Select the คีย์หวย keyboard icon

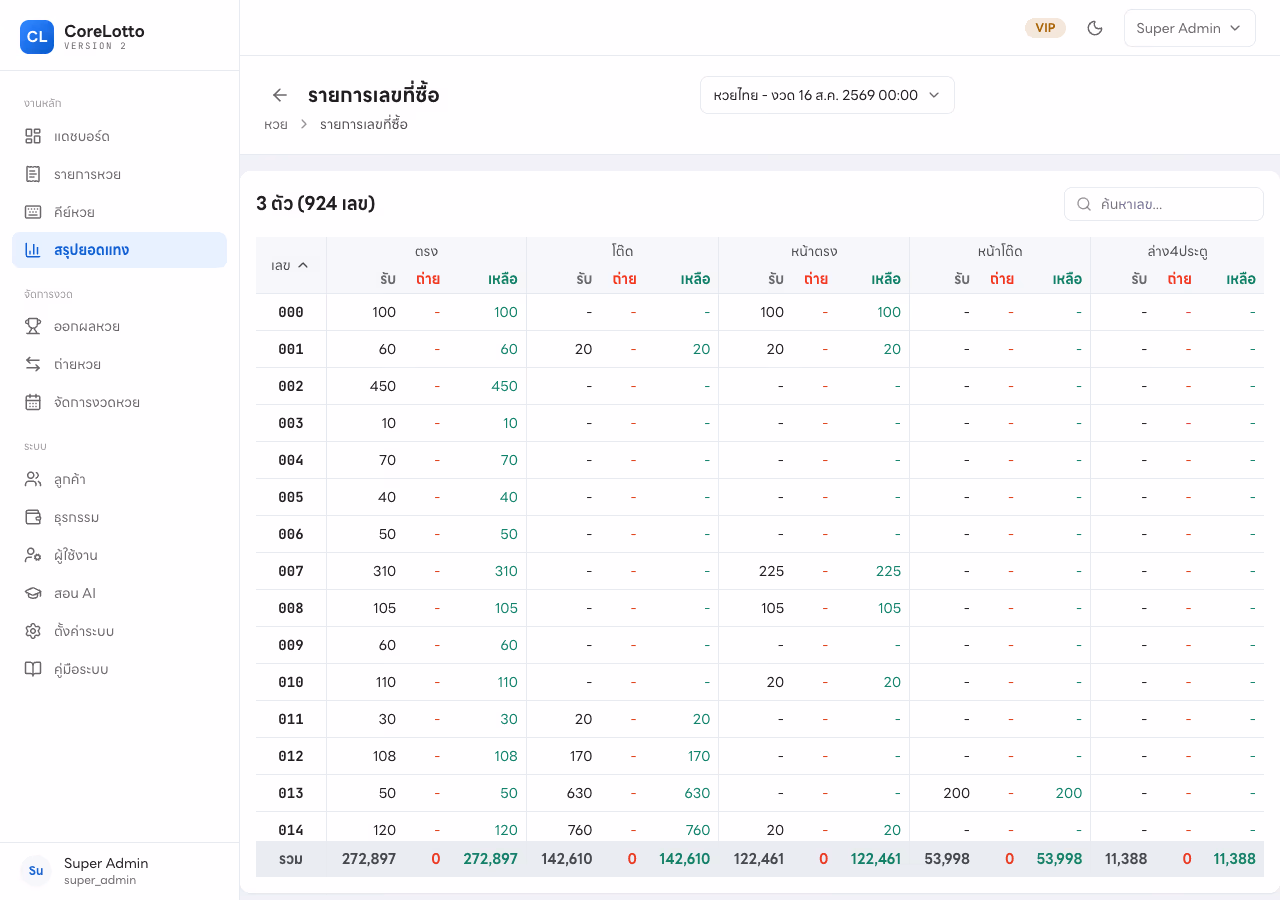[33, 212]
